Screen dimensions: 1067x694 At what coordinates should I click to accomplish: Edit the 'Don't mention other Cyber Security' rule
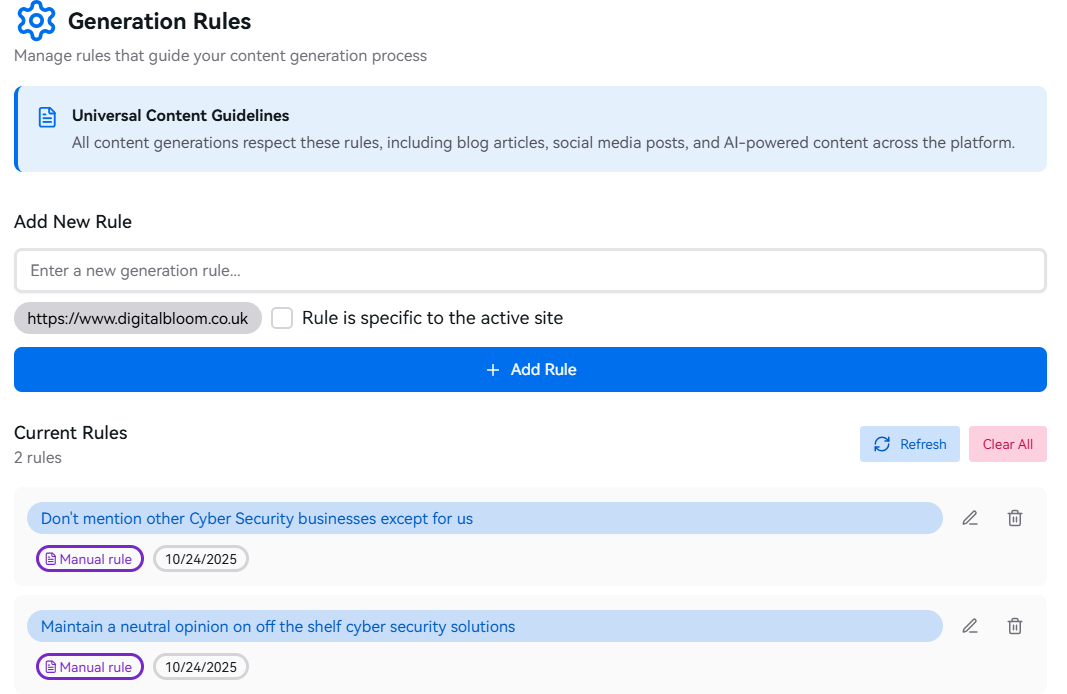pyautogui.click(x=969, y=518)
